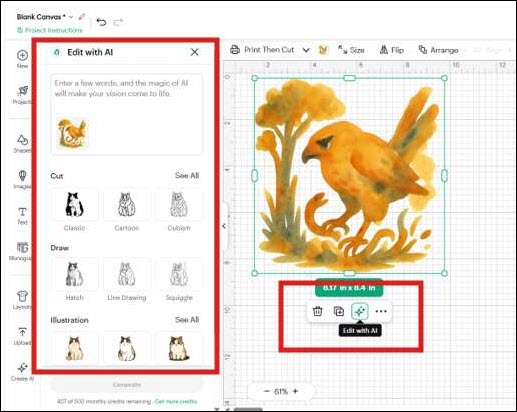Click See All next to Cut styles
Viewport: 517px width, 412px height.
[x=187, y=175]
